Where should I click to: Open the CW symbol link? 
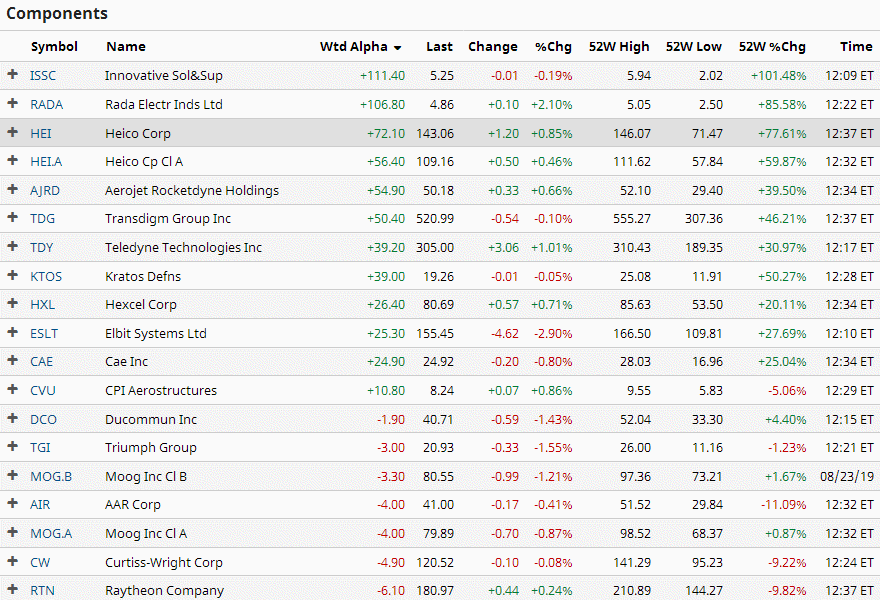coord(40,562)
